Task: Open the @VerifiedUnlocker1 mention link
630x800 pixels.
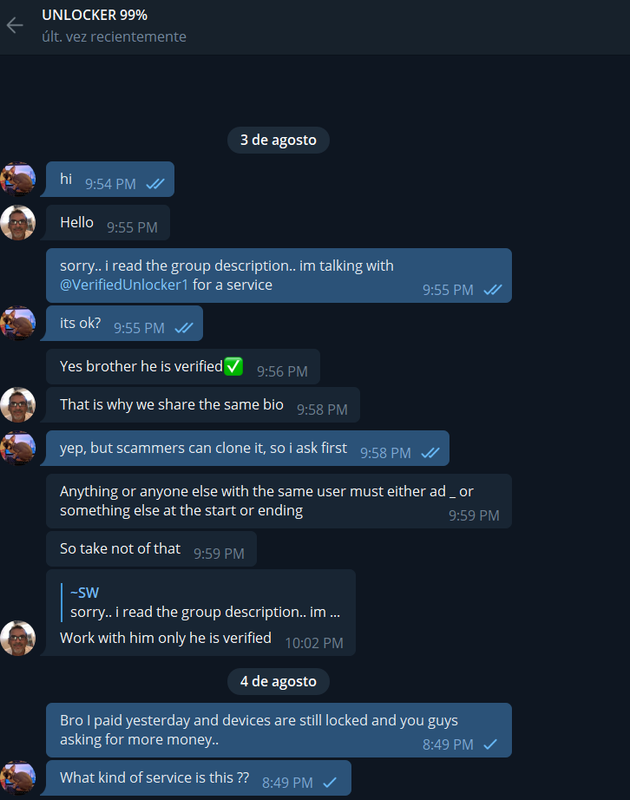Action: click(x=124, y=285)
